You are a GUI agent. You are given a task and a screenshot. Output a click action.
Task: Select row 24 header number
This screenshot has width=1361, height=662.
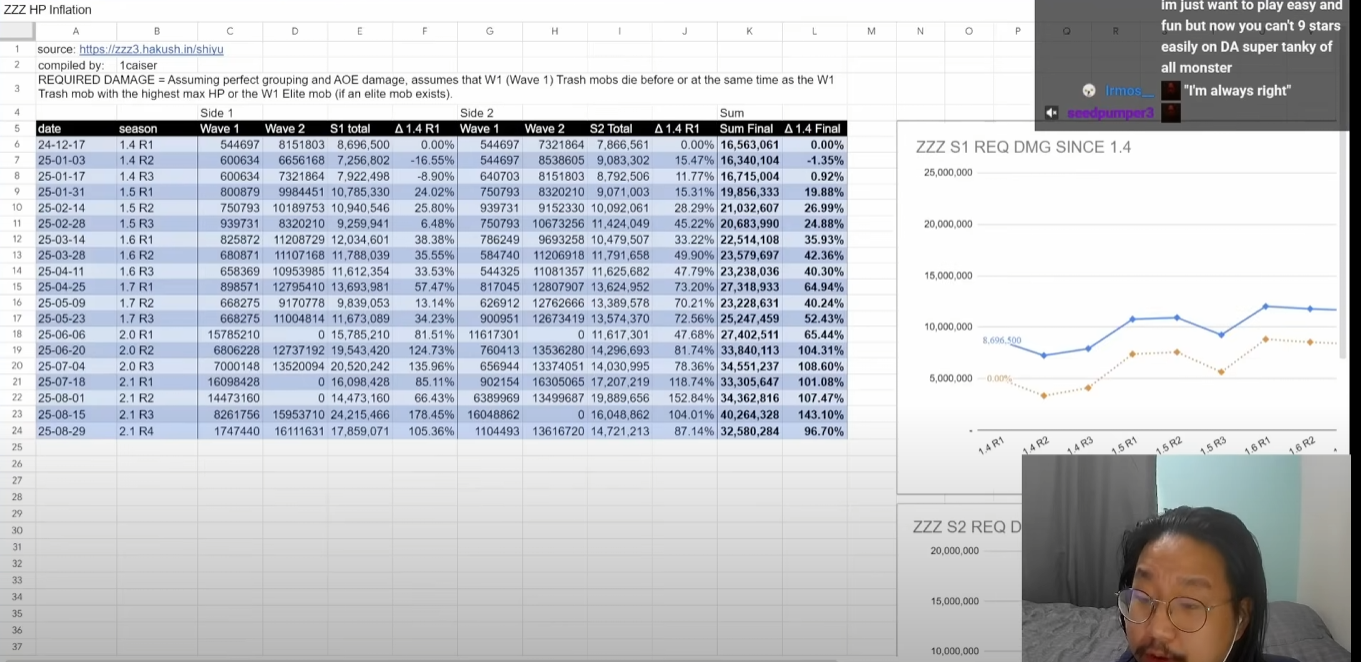[17, 431]
